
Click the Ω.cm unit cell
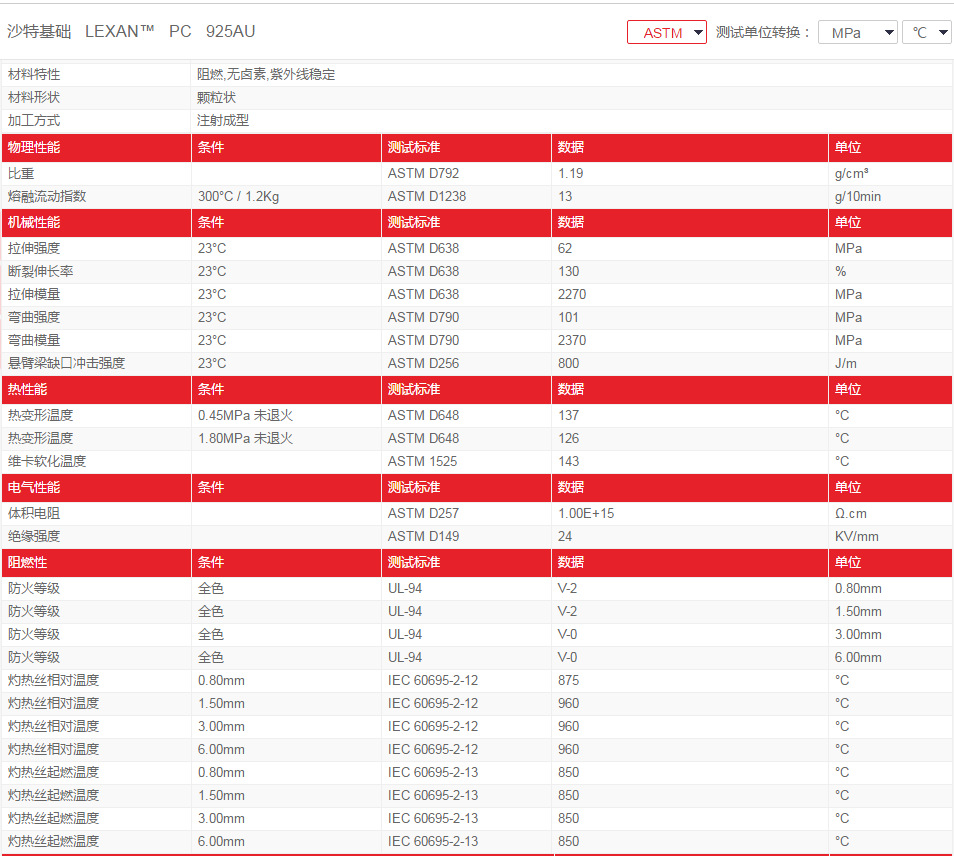pos(851,513)
